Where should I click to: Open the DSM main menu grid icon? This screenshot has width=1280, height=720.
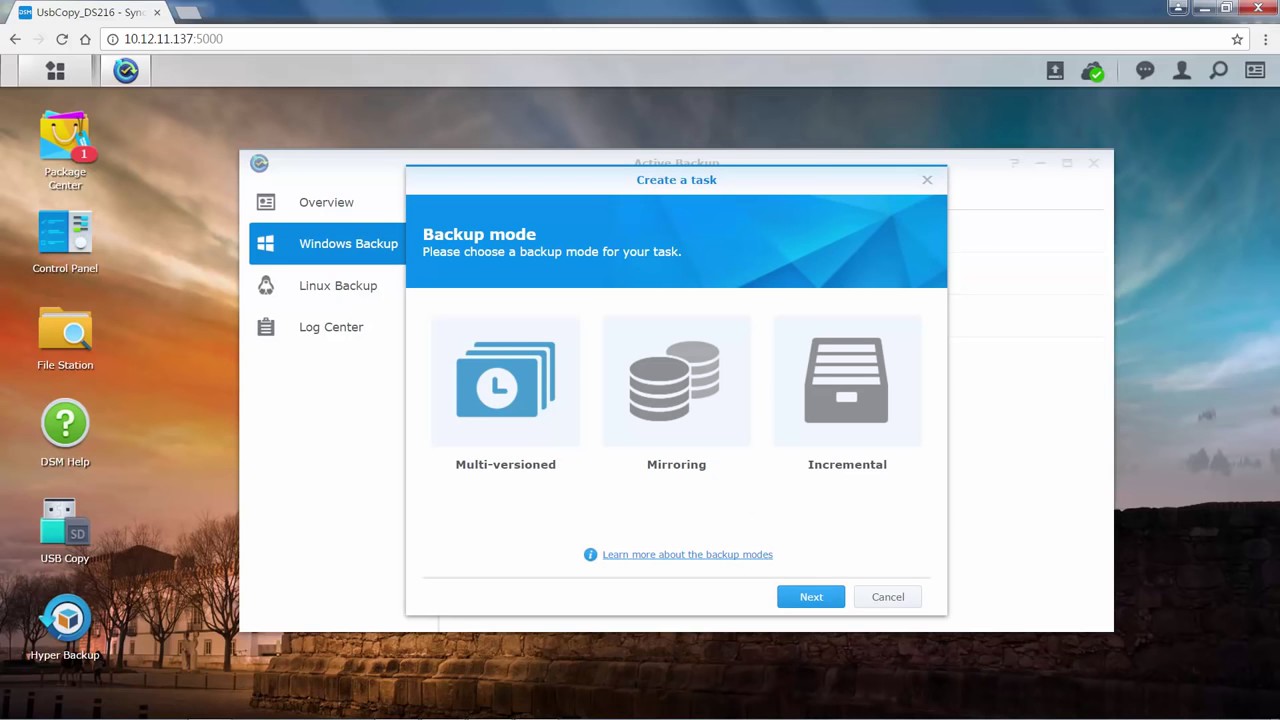55,71
